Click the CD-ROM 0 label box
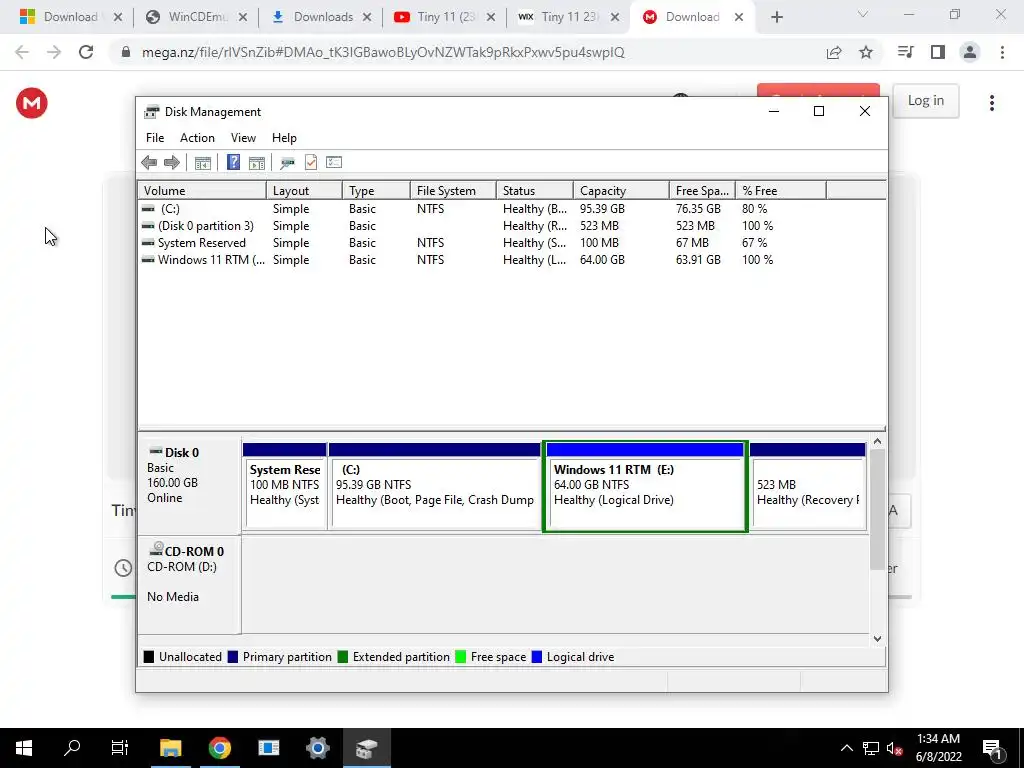 click(189, 584)
